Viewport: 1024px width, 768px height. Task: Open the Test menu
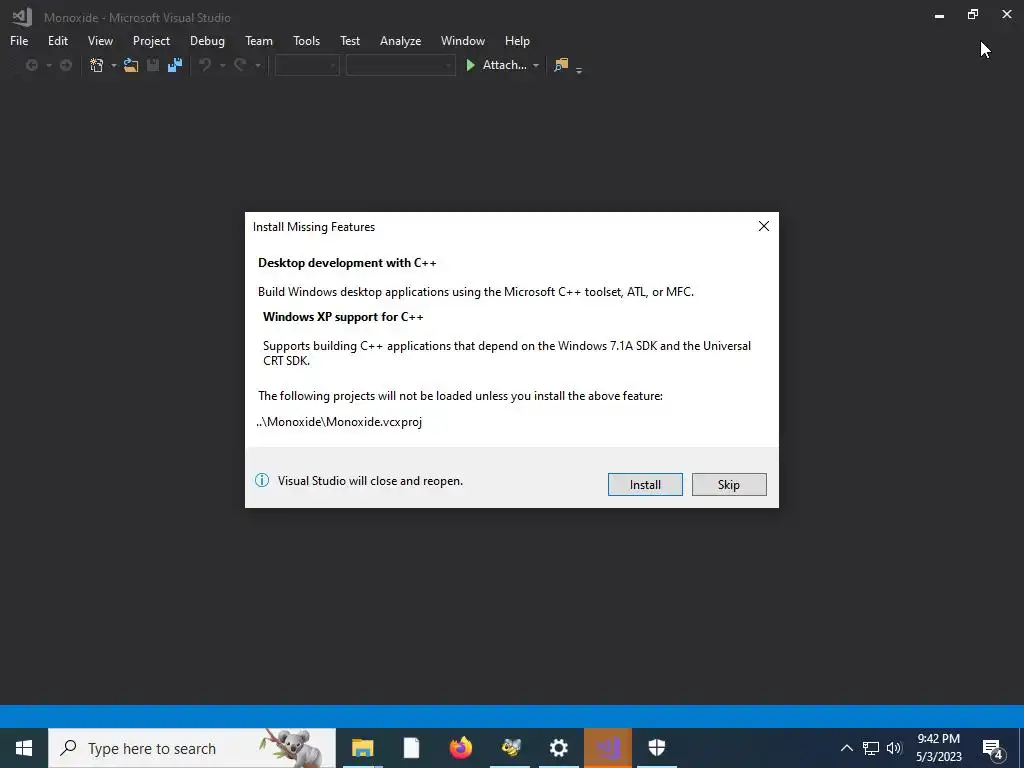click(x=349, y=40)
